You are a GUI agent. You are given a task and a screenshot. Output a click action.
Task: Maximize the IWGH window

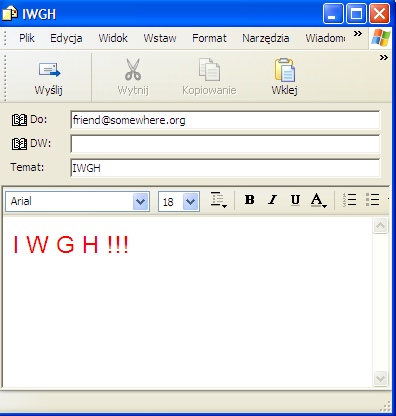pyautogui.click(x=356, y=14)
